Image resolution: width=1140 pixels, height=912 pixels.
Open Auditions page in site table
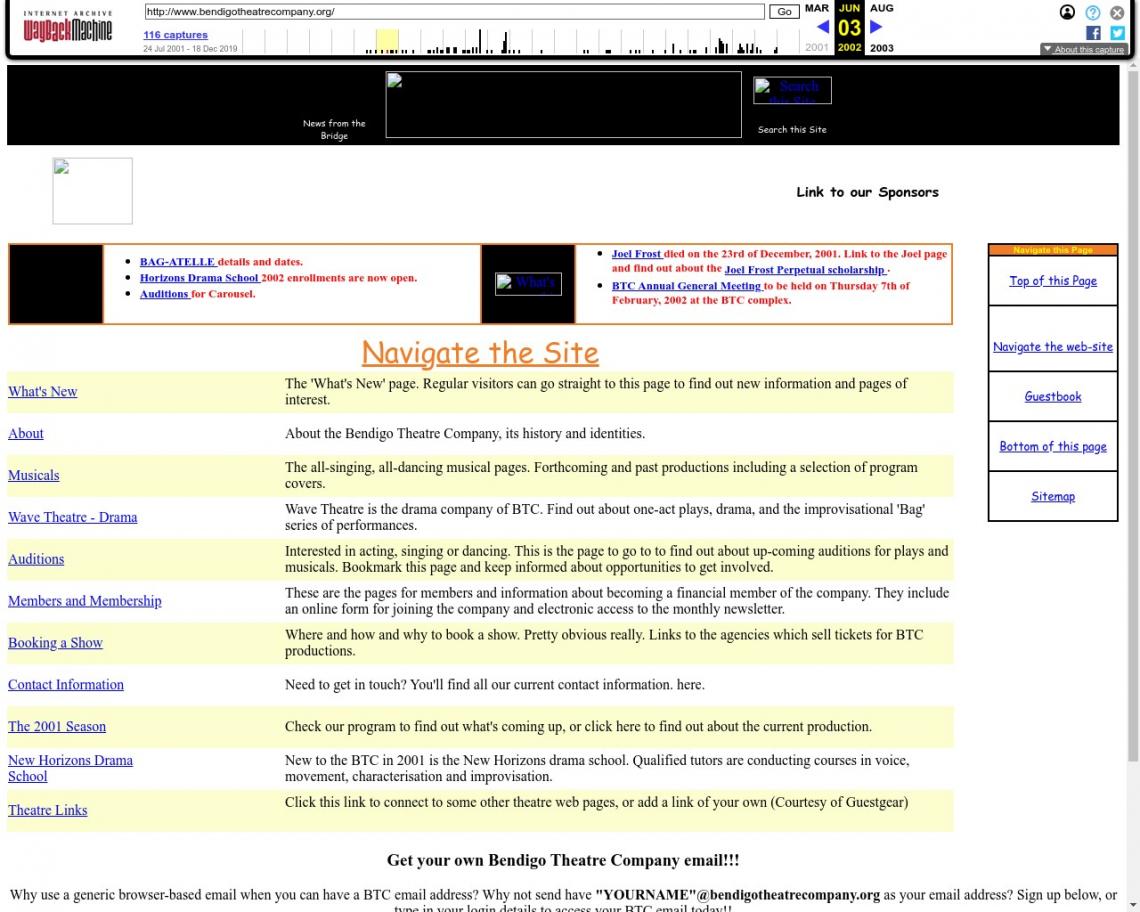(x=36, y=559)
